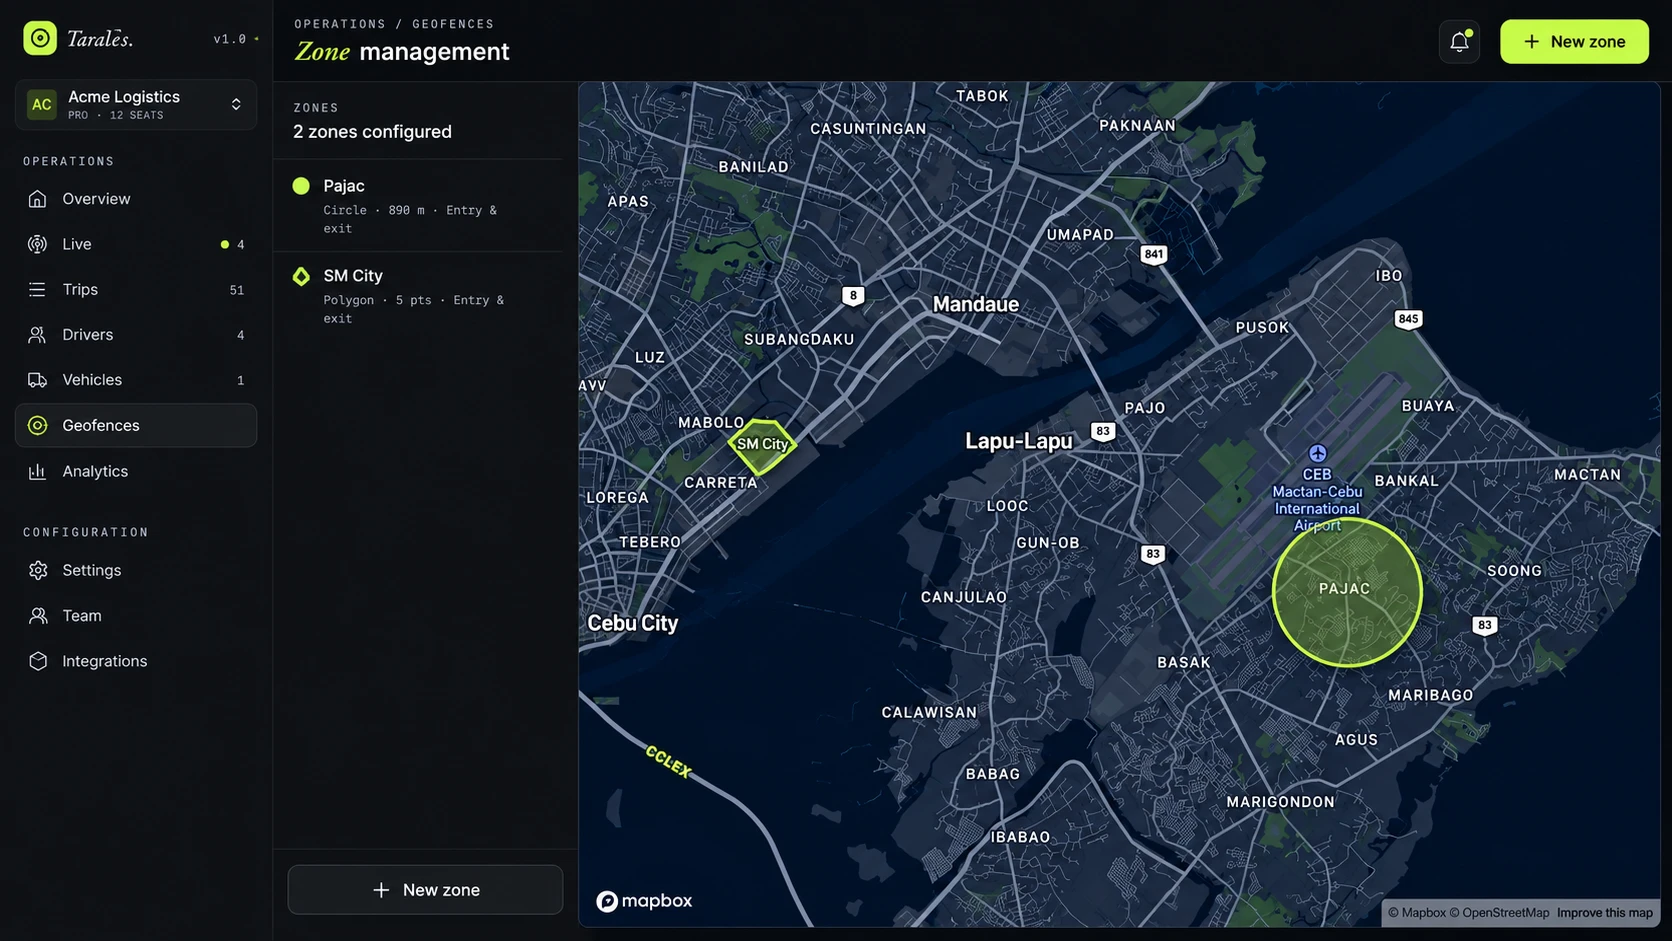Click the Overview home icon
This screenshot has width=1672, height=941.
pos(38,199)
